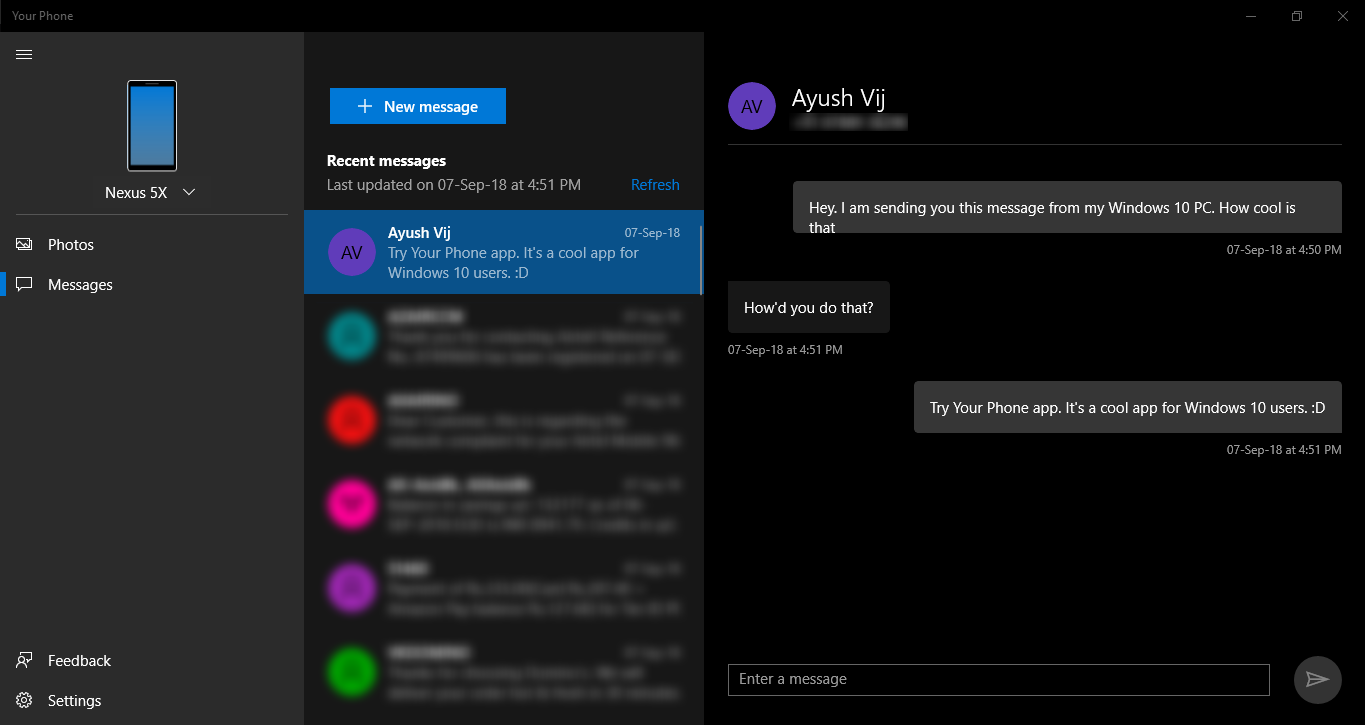Click the Refresh link
The width and height of the screenshot is (1365, 725).
655,184
